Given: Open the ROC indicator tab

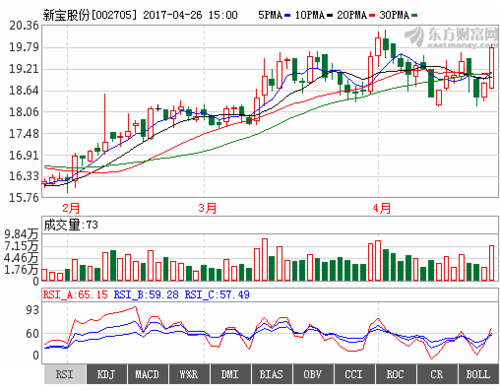Looking at the screenshot, I should (396, 374).
